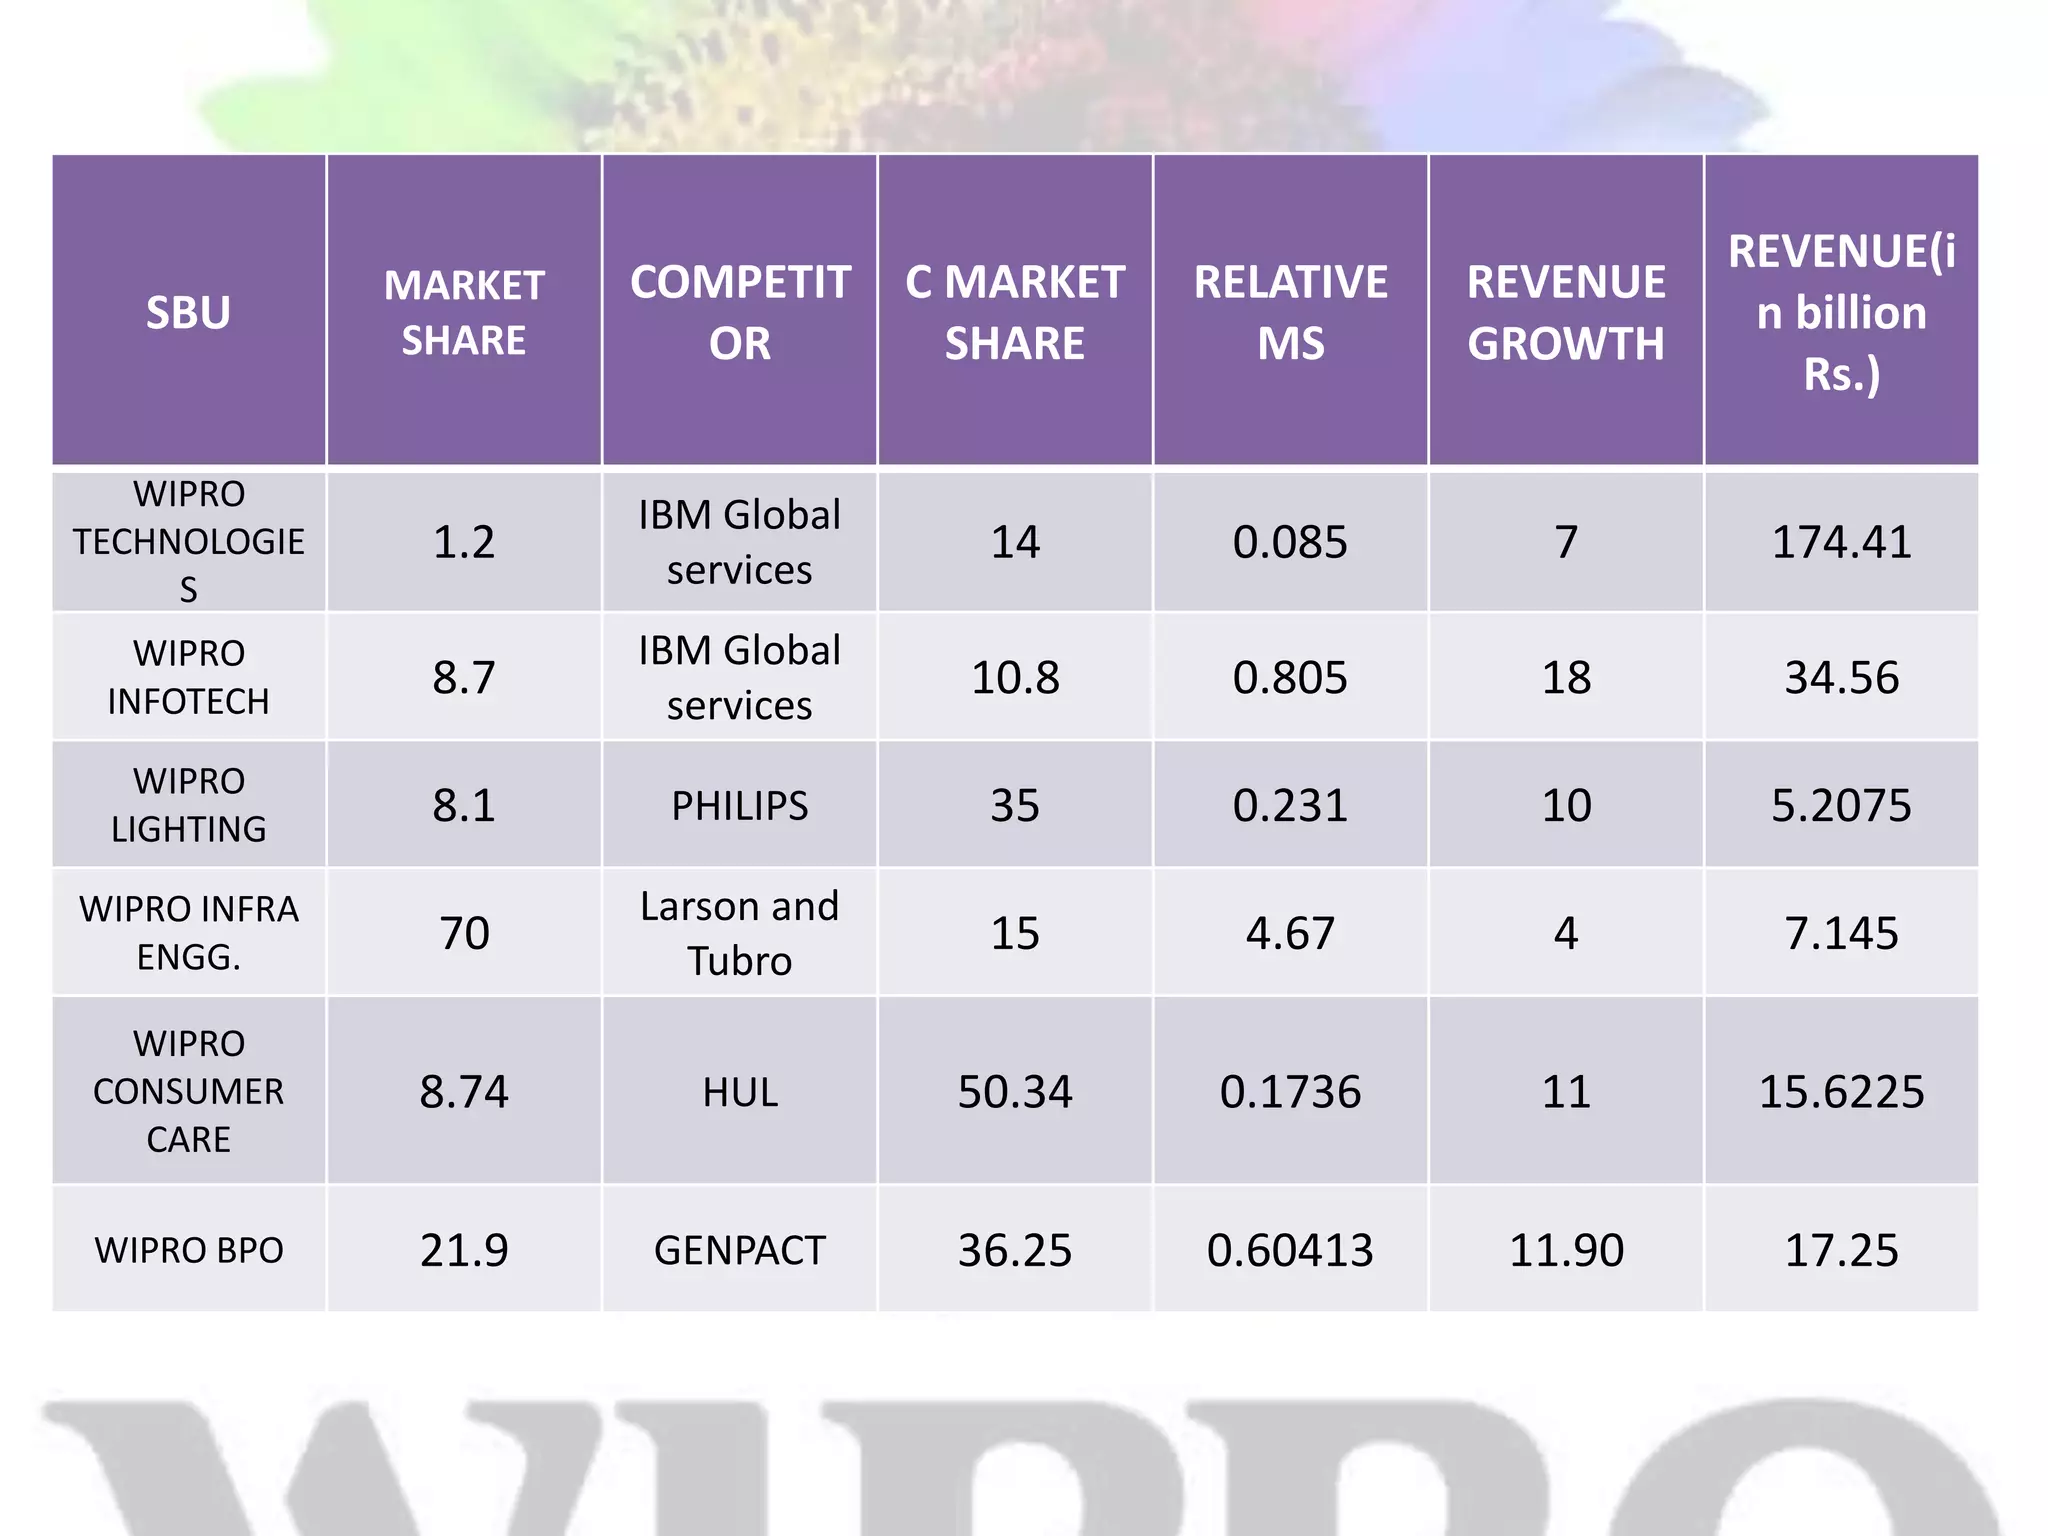Click relative MS value 0.60413
The width and height of the screenshot is (2048, 1536).
(1291, 1250)
